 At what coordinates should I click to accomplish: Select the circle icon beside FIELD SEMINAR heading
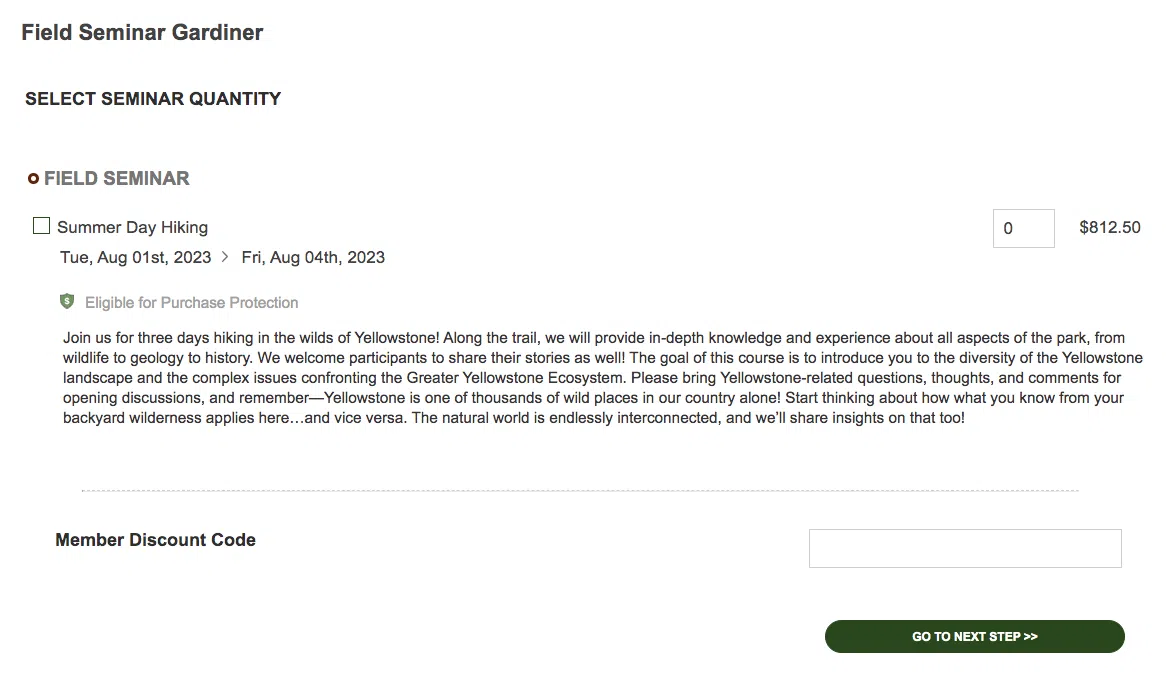pos(33,178)
